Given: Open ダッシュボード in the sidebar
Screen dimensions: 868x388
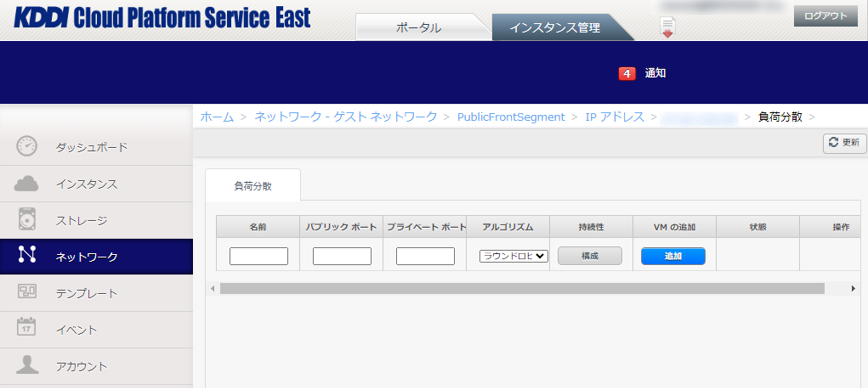Looking at the screenshot, I should [96, 147].
